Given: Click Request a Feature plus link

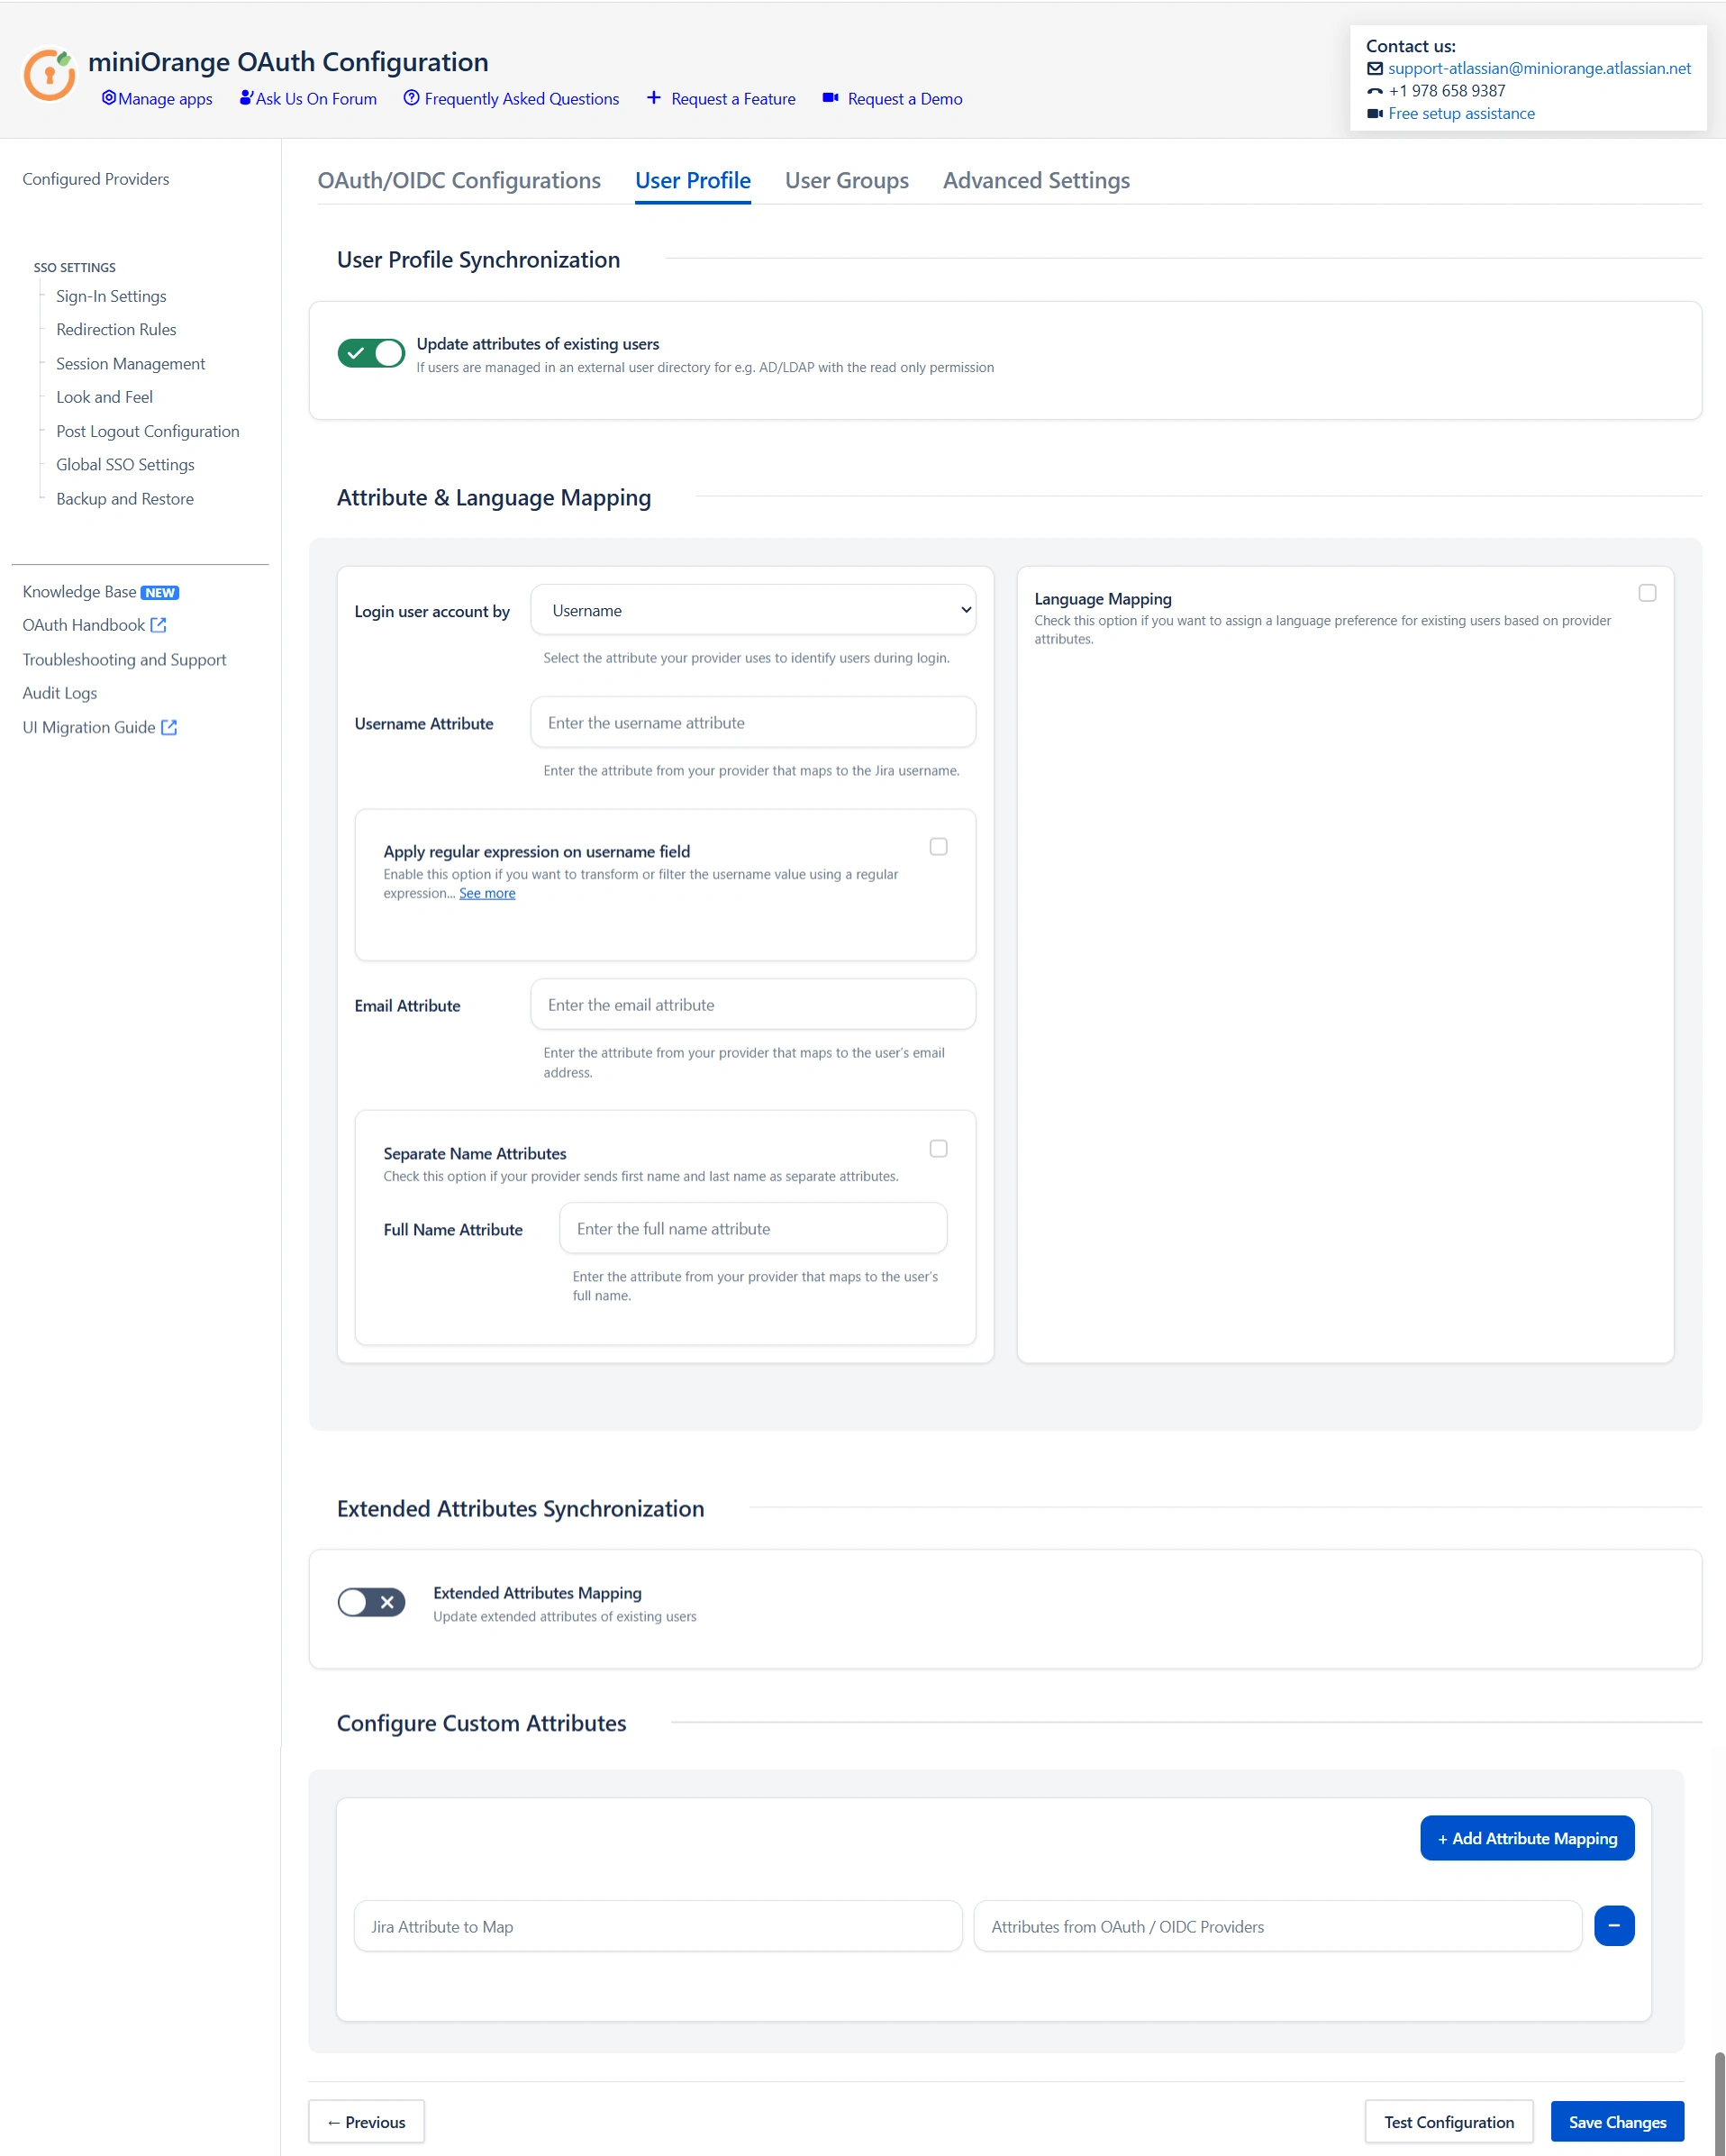Looking at the screenshot, I should (x=721, y=98).
